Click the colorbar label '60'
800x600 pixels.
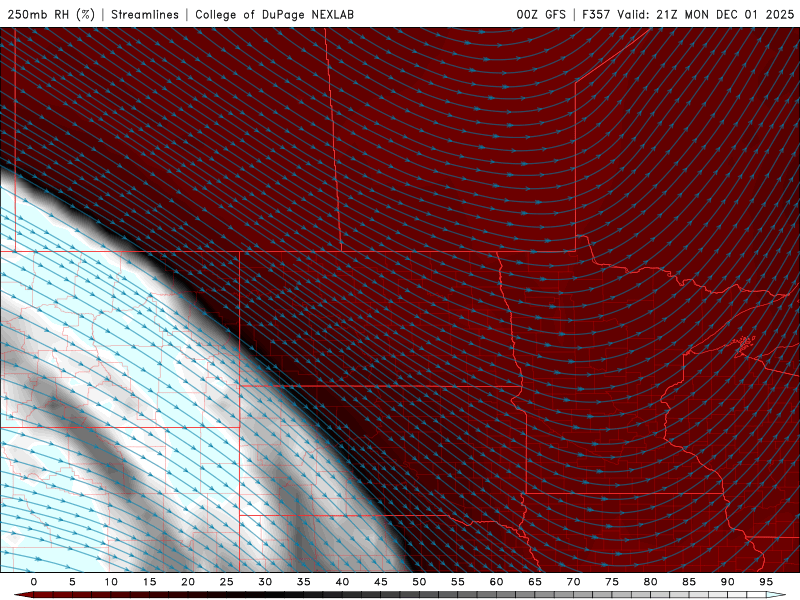point(496,582)
